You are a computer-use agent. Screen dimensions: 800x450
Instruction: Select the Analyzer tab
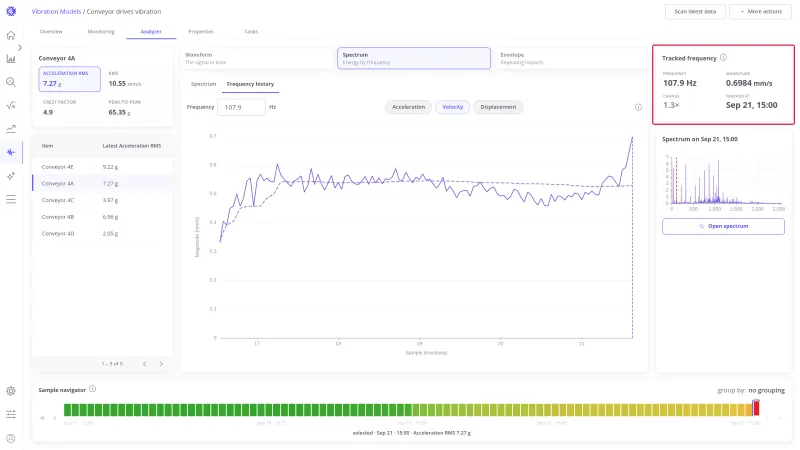pos(151,32)
